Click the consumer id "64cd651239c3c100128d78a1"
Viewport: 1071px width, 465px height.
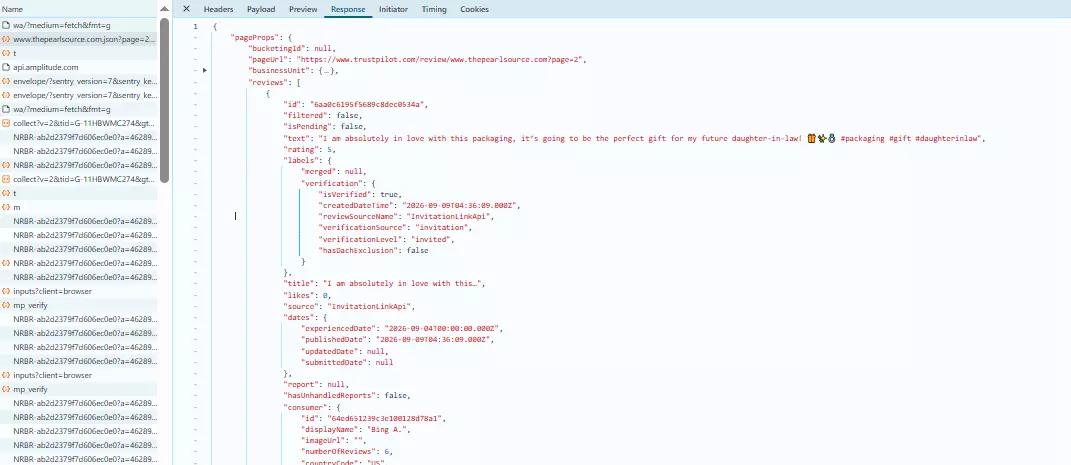(387, 418)
